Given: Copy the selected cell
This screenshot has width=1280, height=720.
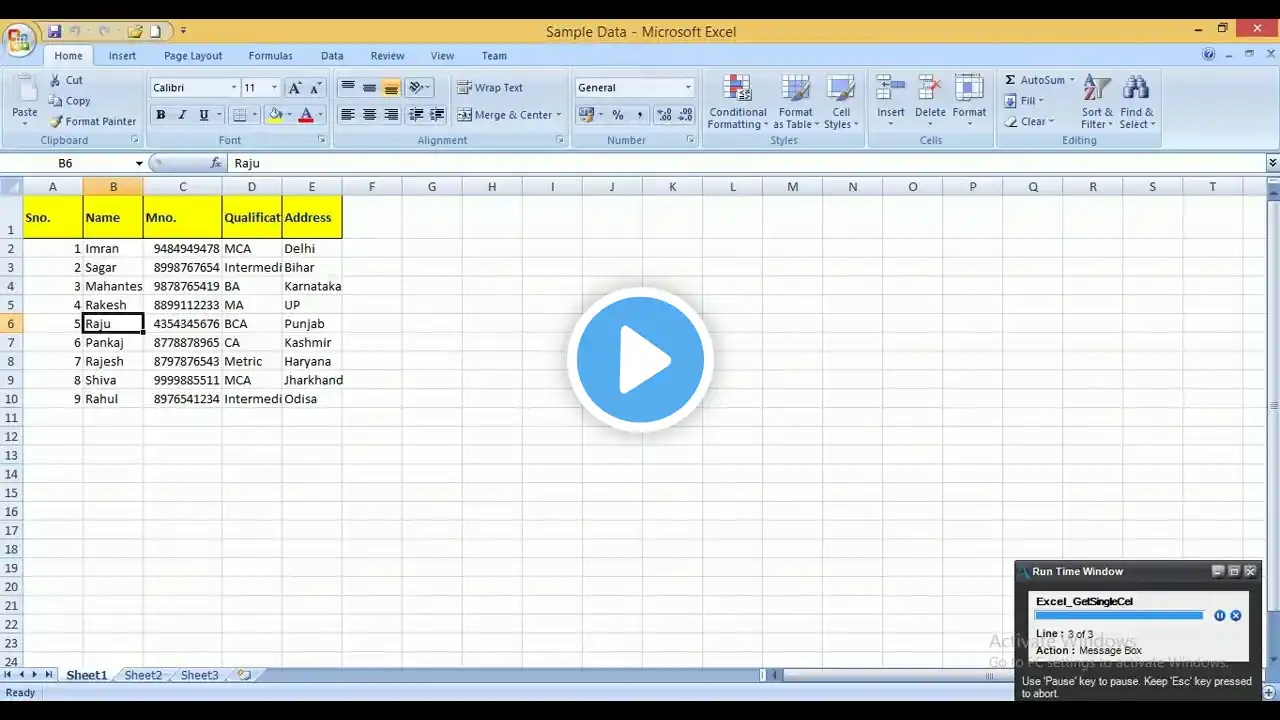Looking at the screenshot, I should (69, 101).
